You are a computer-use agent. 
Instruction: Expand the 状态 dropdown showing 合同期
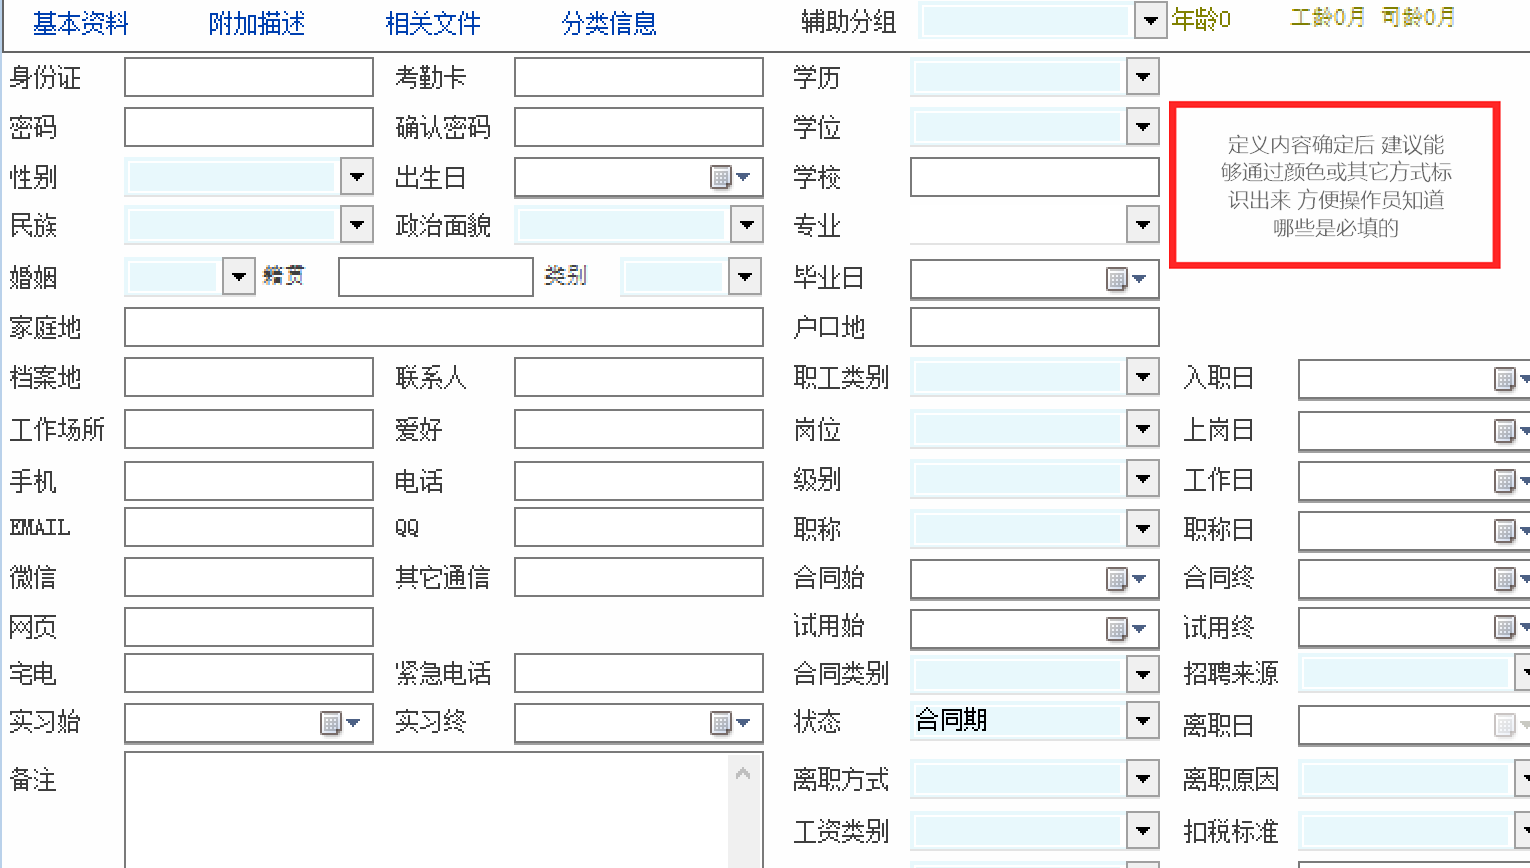(1142, 721)
